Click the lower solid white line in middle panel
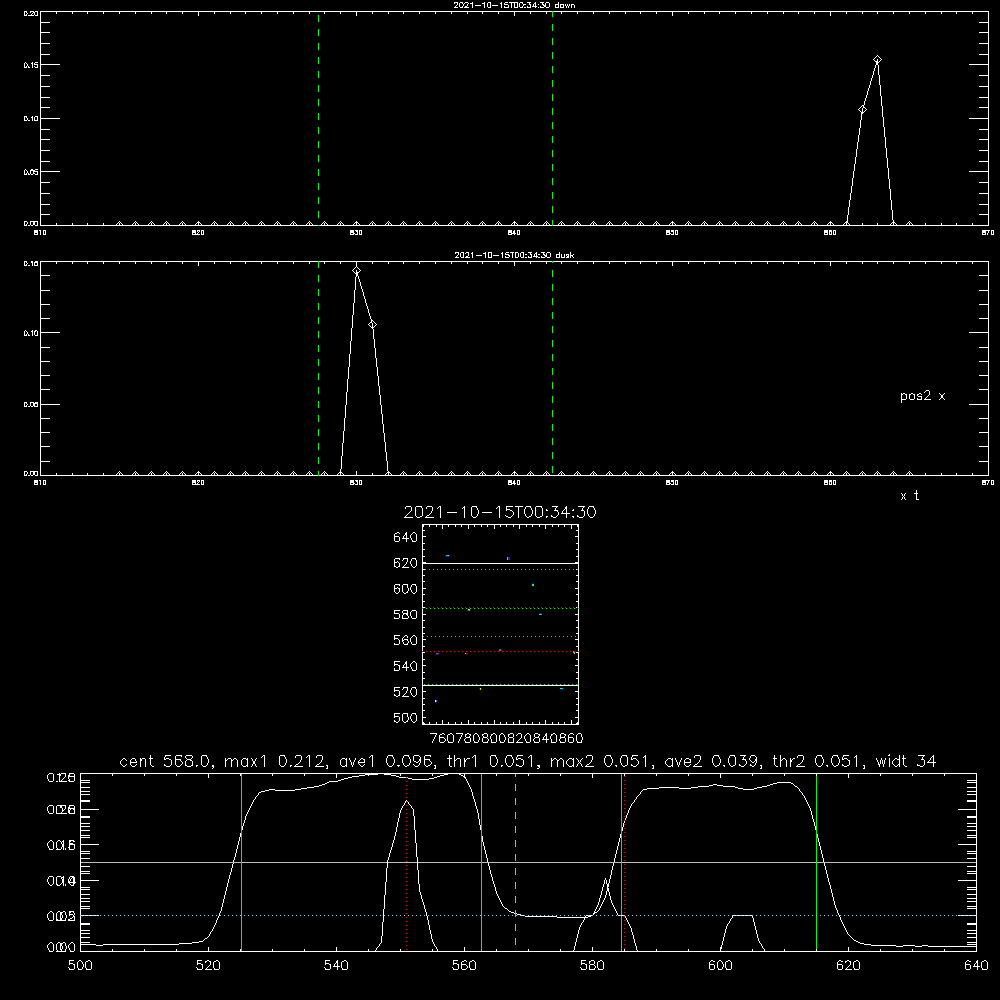 [500, 685]
